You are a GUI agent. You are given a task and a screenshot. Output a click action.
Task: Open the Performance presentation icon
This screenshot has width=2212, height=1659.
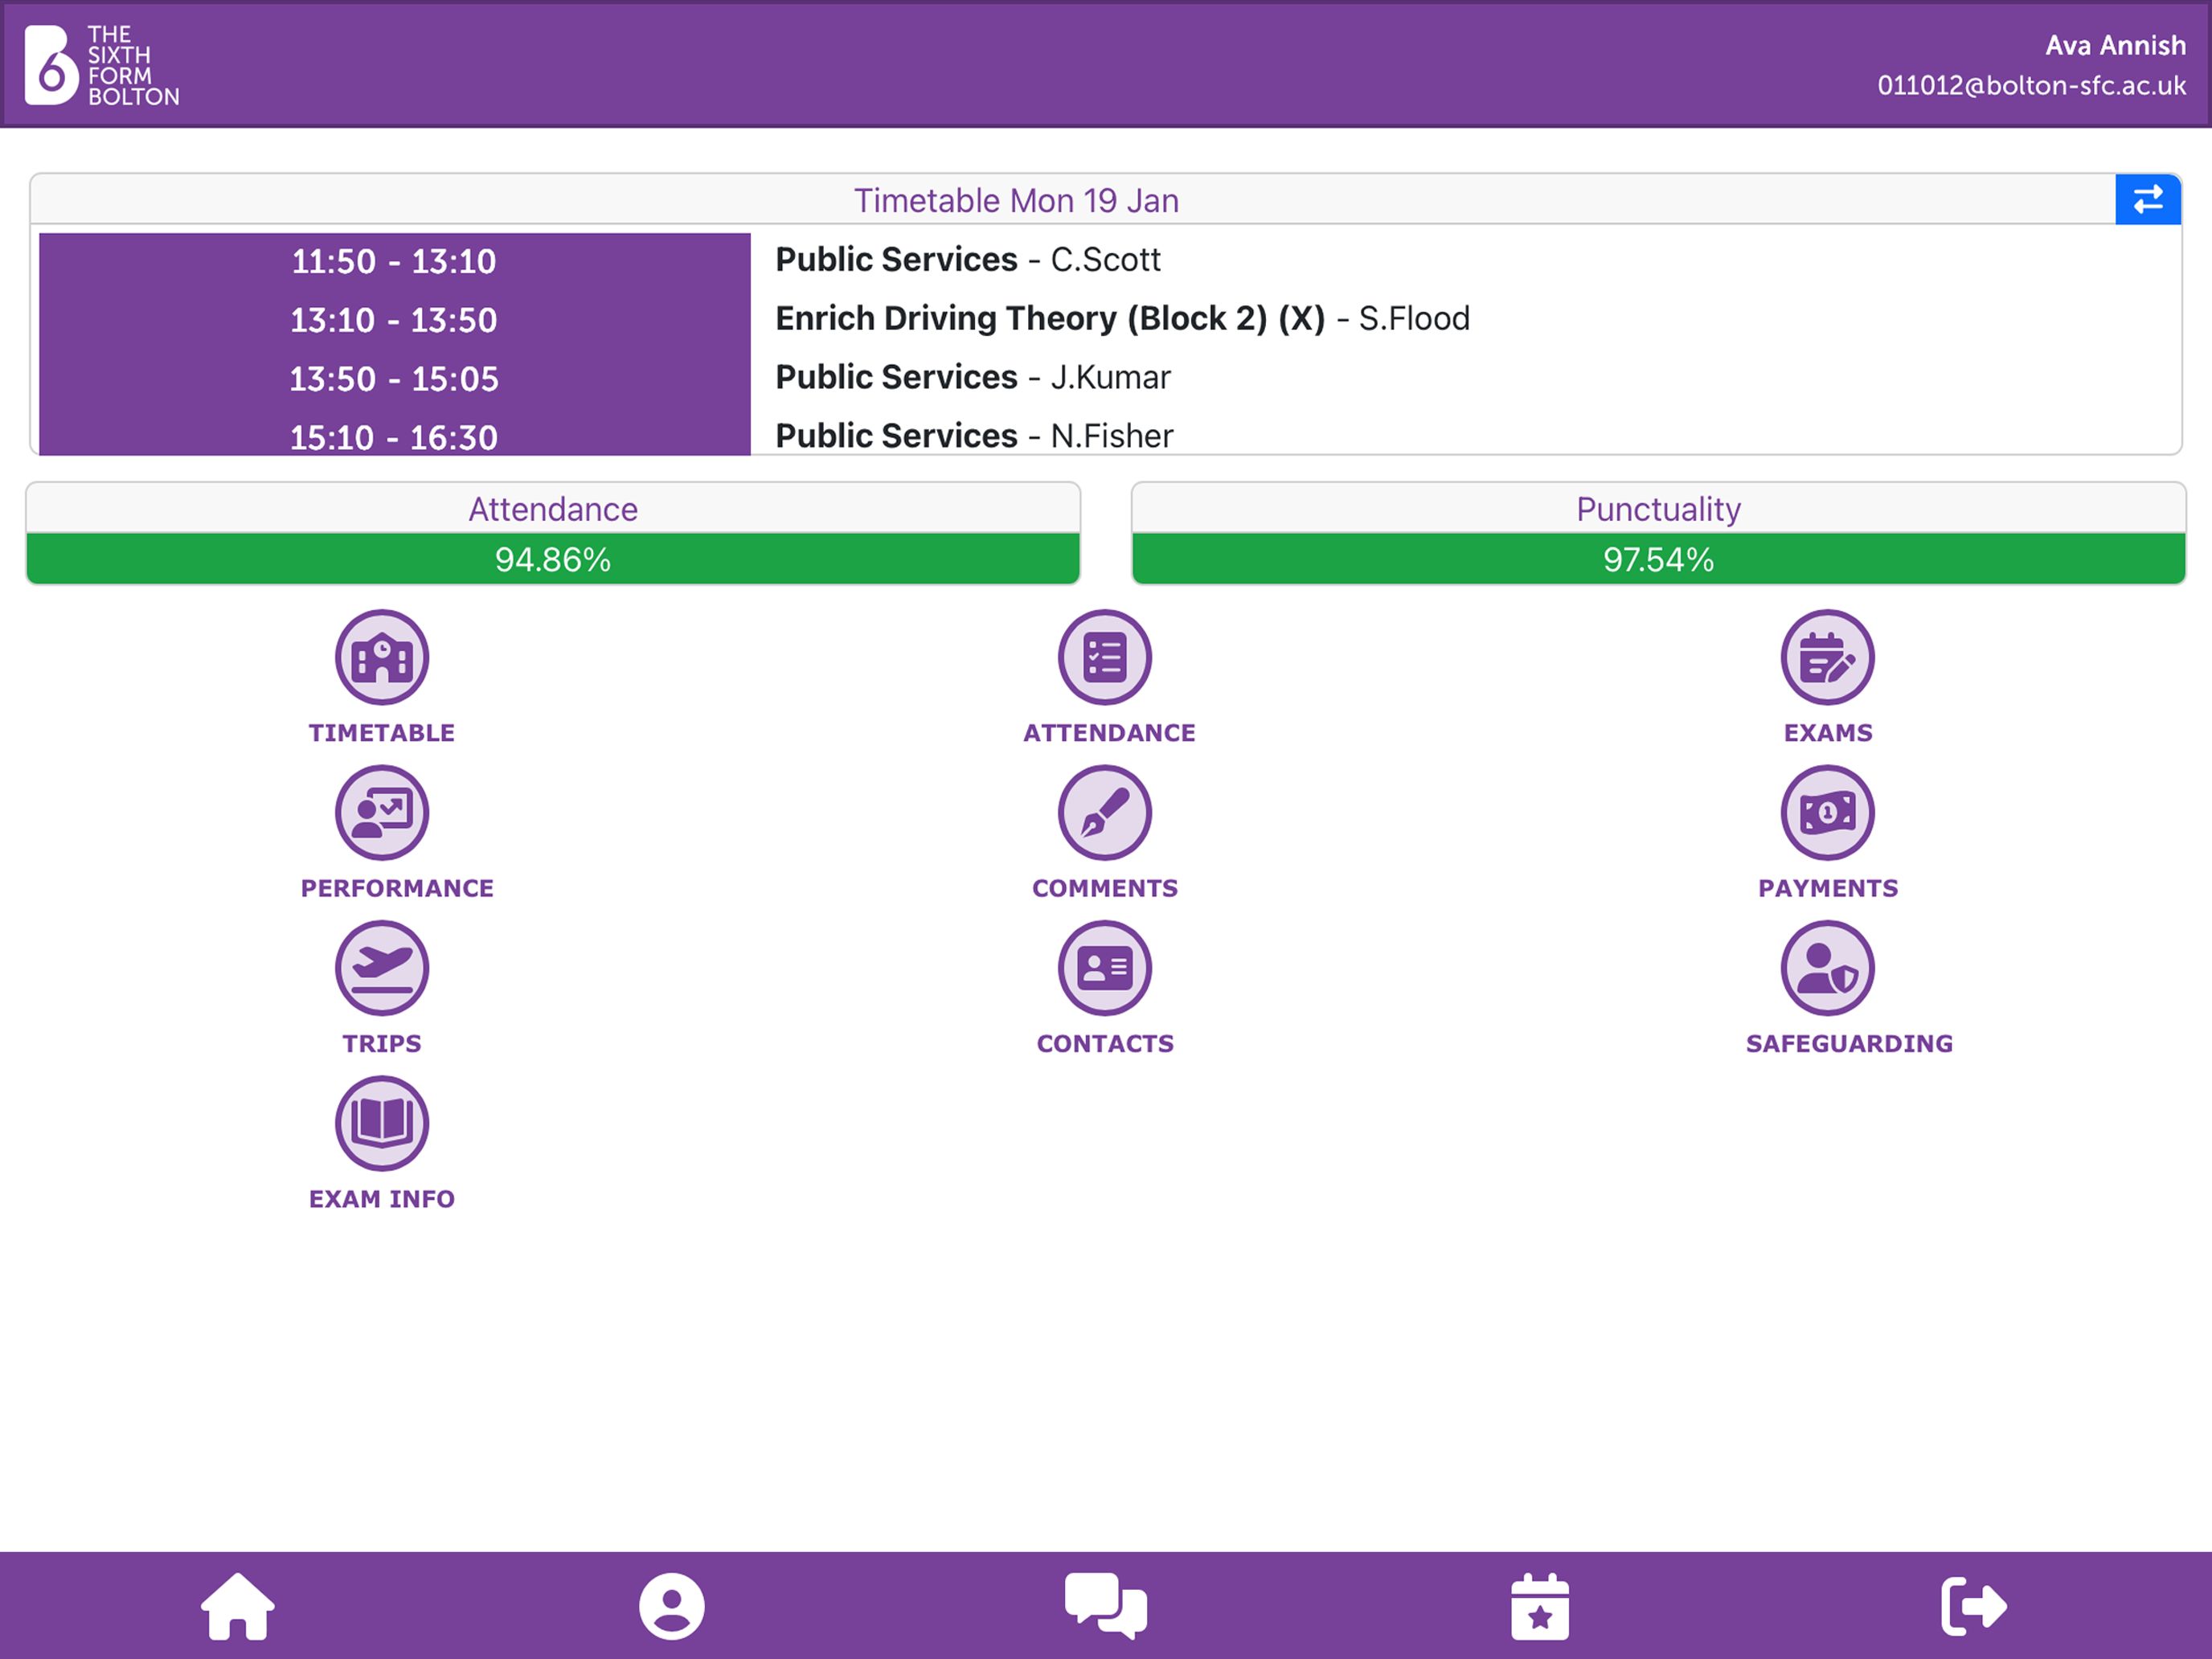point(382,812)
